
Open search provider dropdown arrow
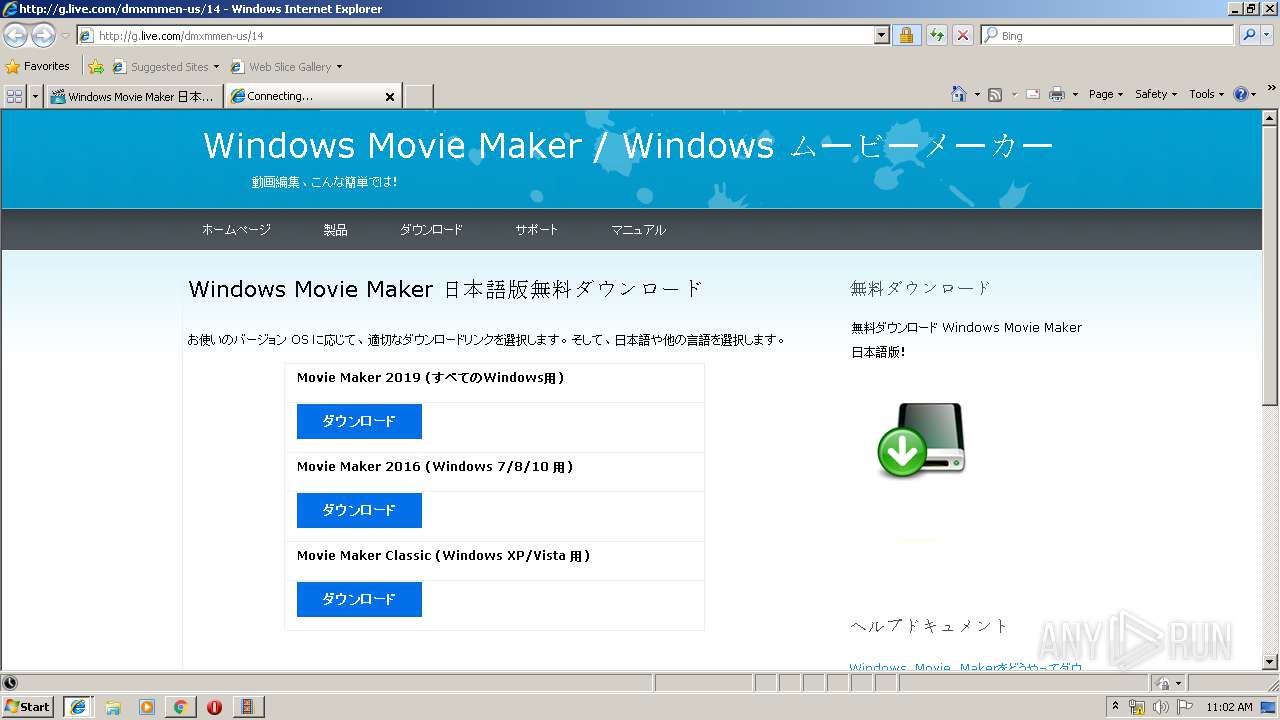click(1269, 36)
